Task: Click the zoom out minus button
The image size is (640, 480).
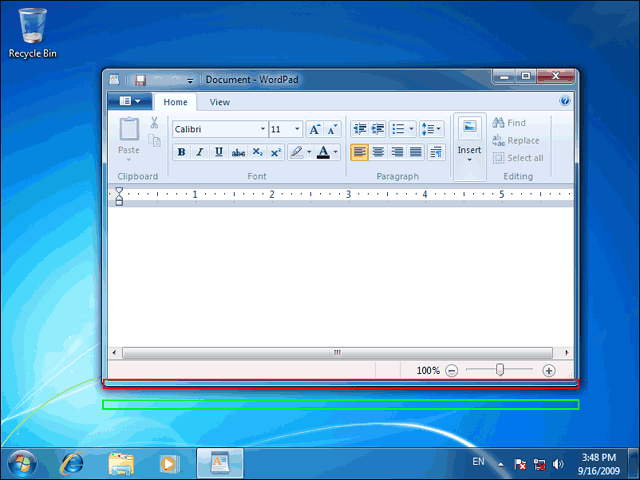Action: click(451, 371)
